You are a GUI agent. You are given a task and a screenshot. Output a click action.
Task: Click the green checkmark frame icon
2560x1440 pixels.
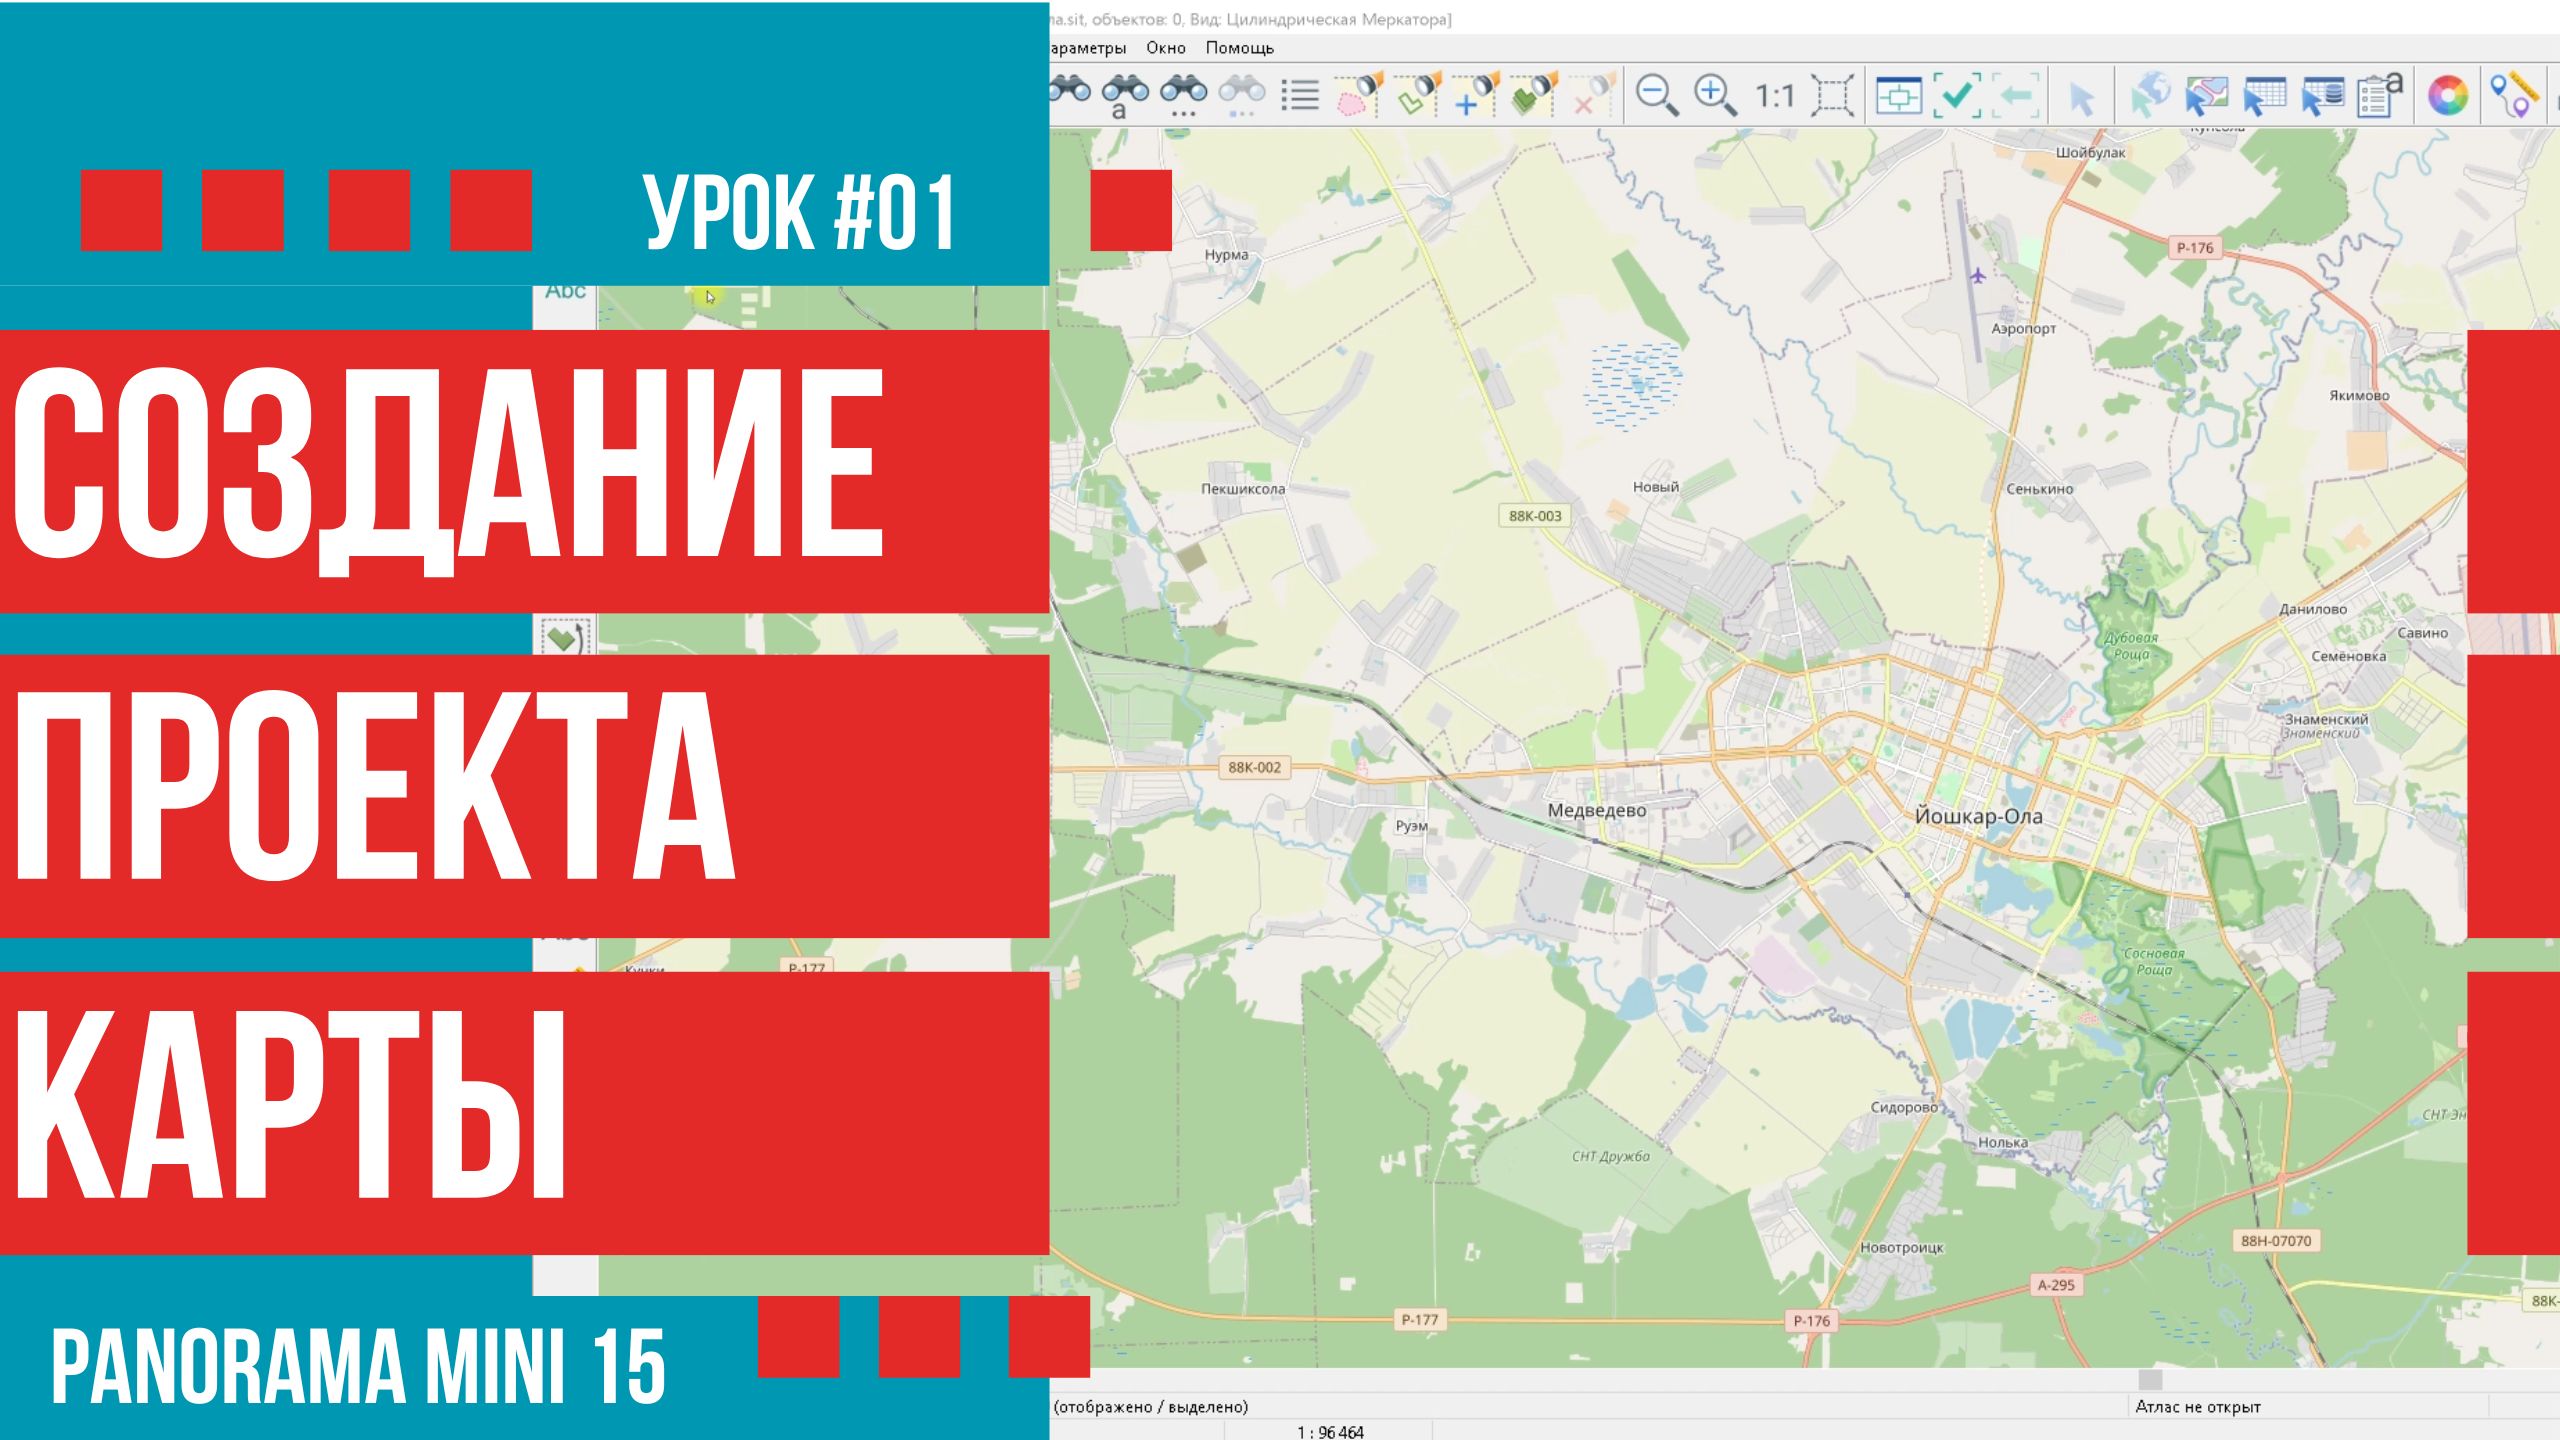[1957, 95]
